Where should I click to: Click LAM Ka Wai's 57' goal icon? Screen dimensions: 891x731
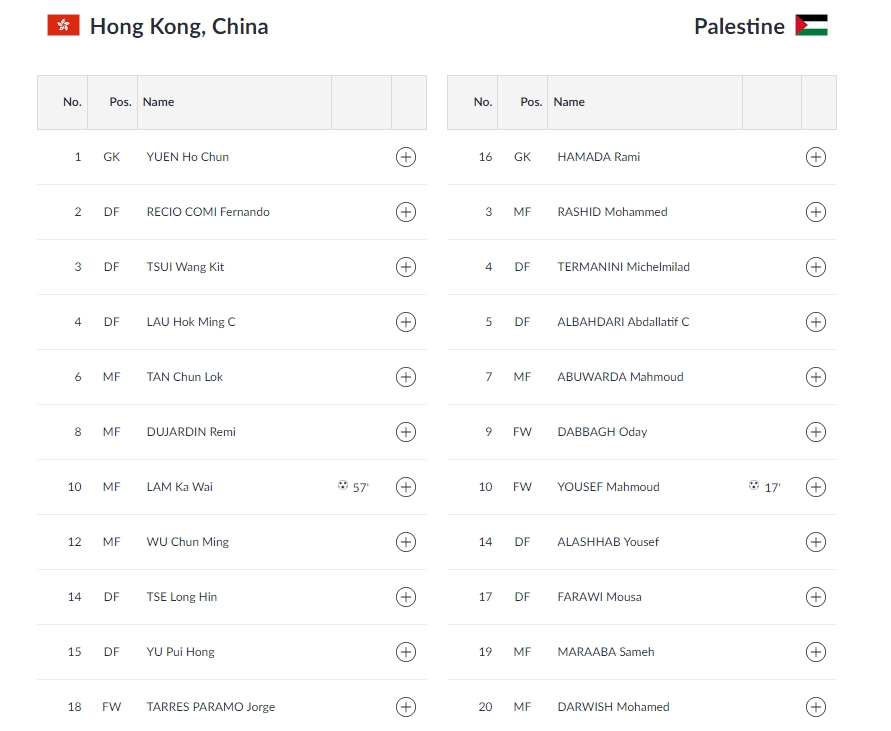[343, 485]
